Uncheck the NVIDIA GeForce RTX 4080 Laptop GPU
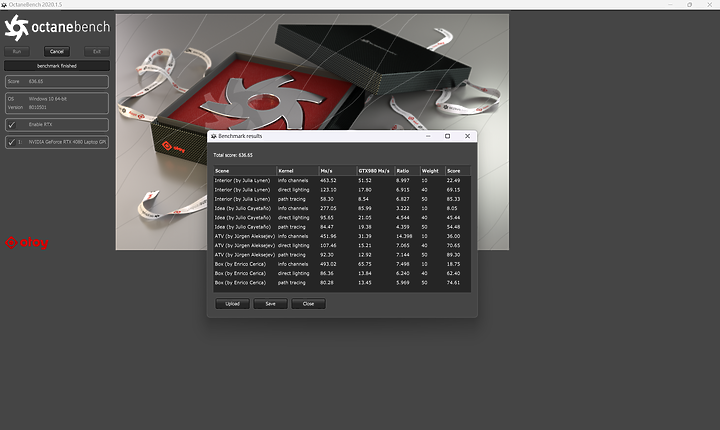Image resolution: width=720 pixels, height=430 pixels. coord(12,142)
